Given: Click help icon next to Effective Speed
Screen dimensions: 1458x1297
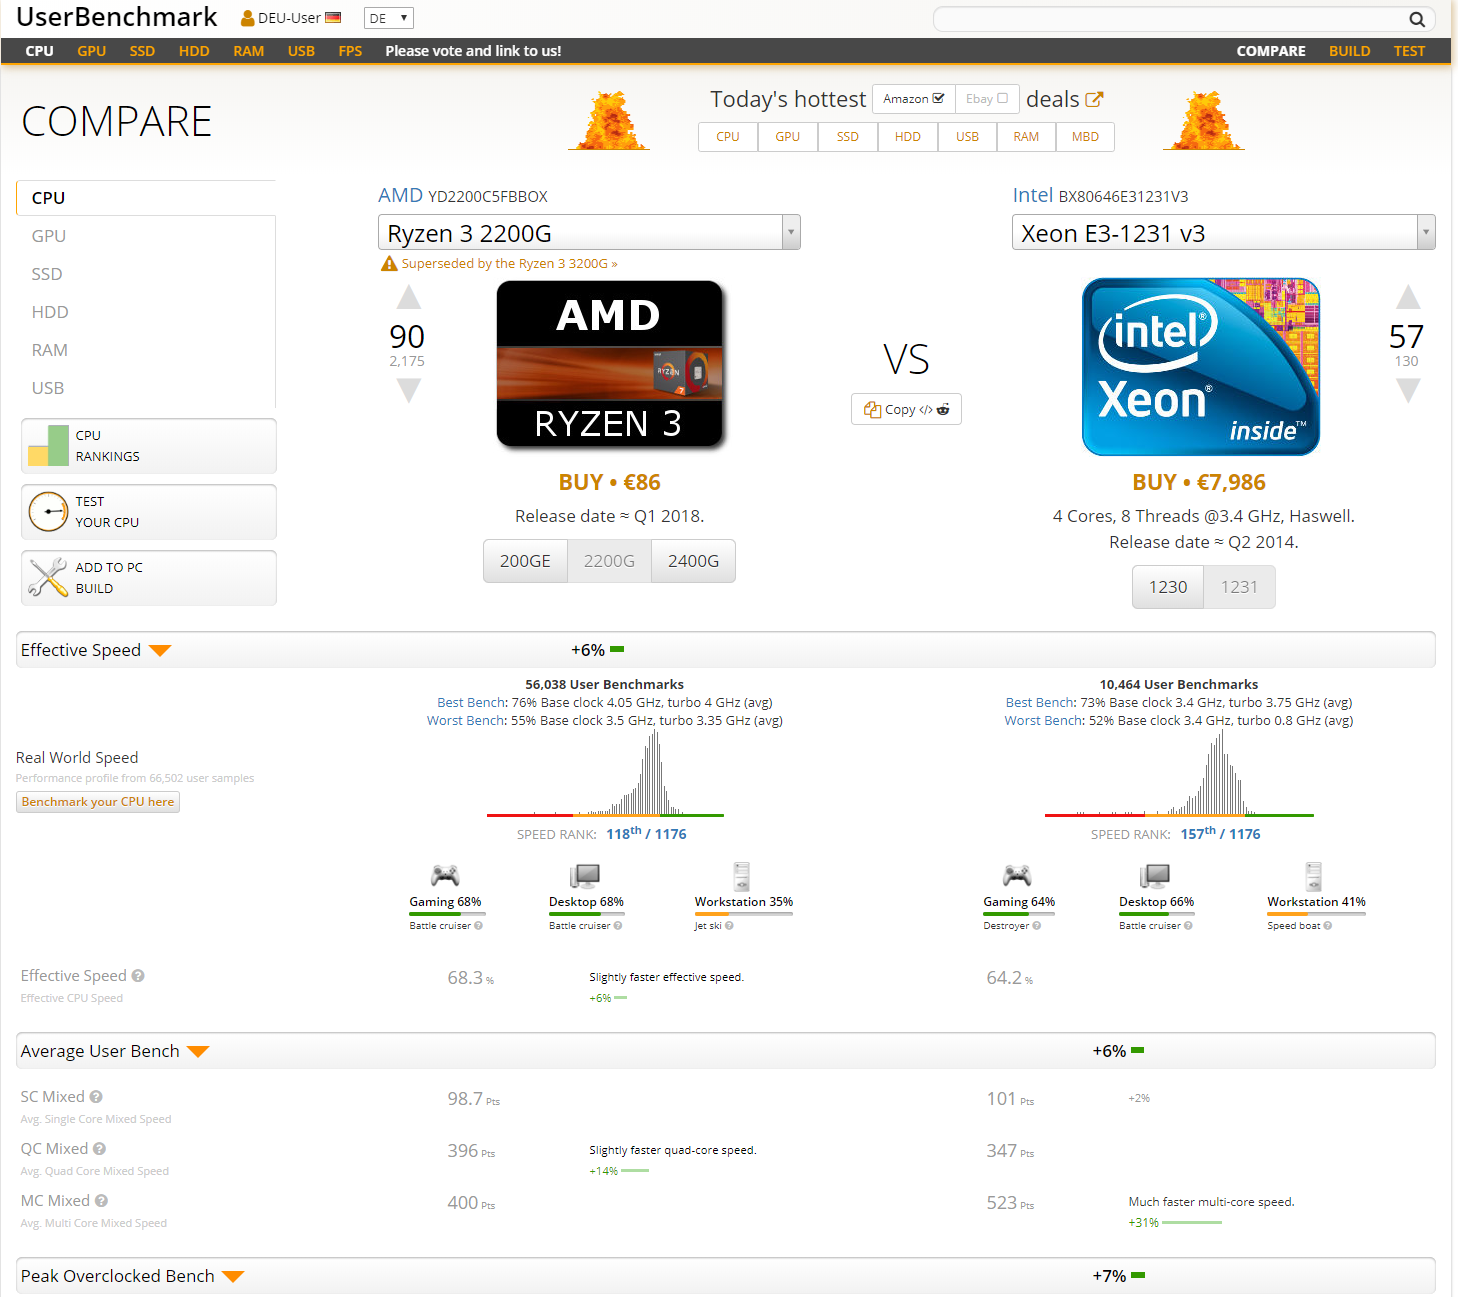Looking at the screenshot, I should click(x=138, y=976).
